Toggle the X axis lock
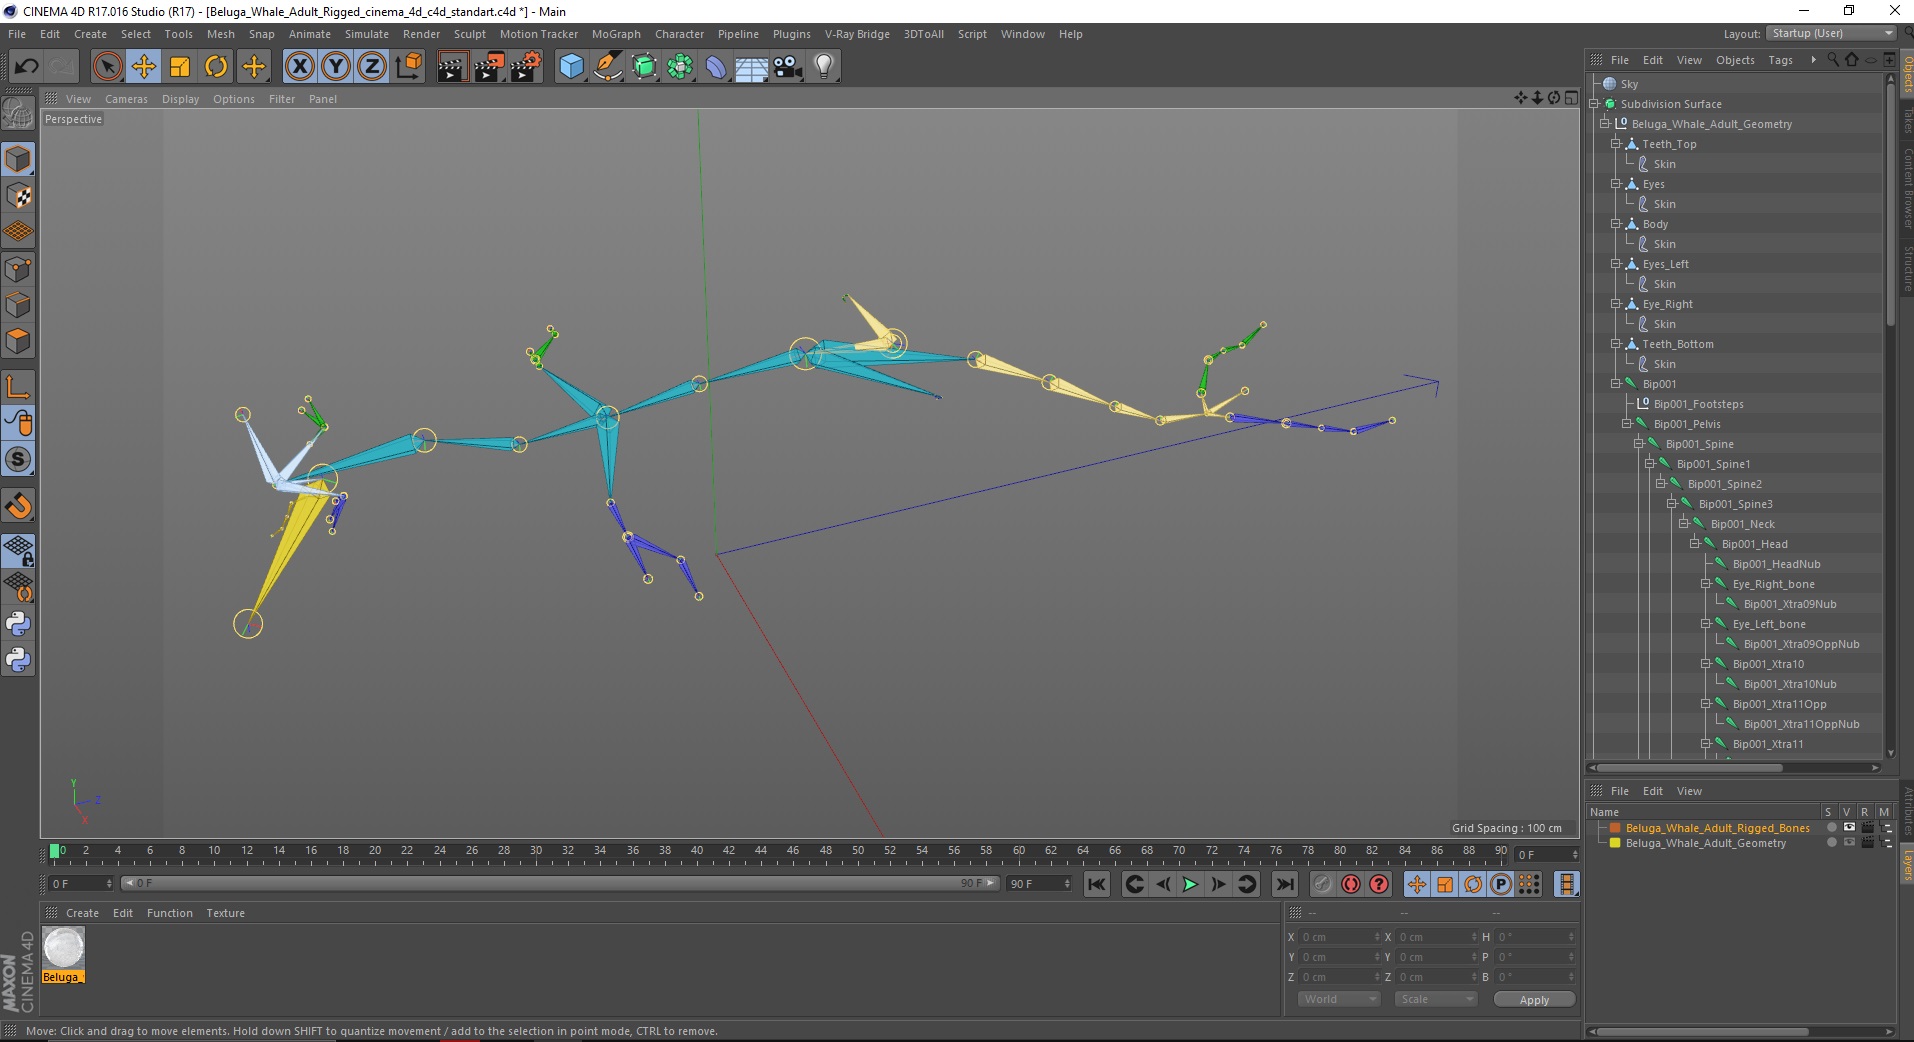 click(299, 67)
